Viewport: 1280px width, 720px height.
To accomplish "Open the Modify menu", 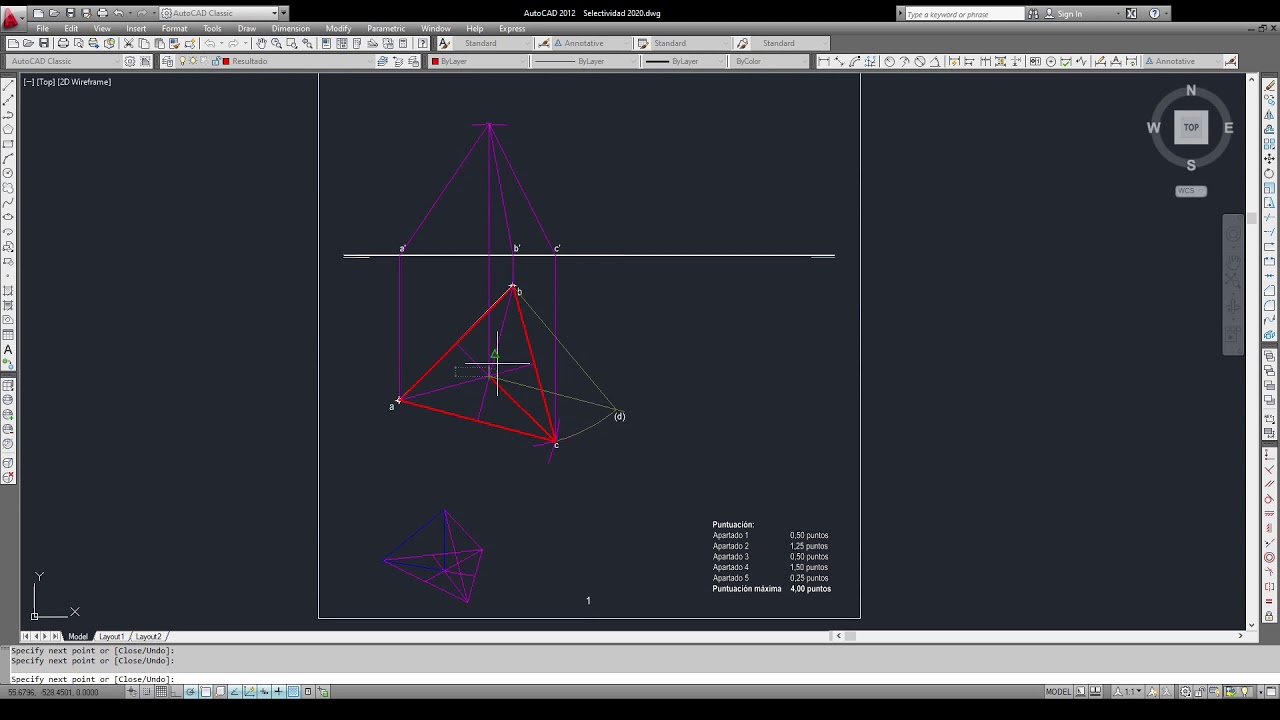I will [338, 29].
